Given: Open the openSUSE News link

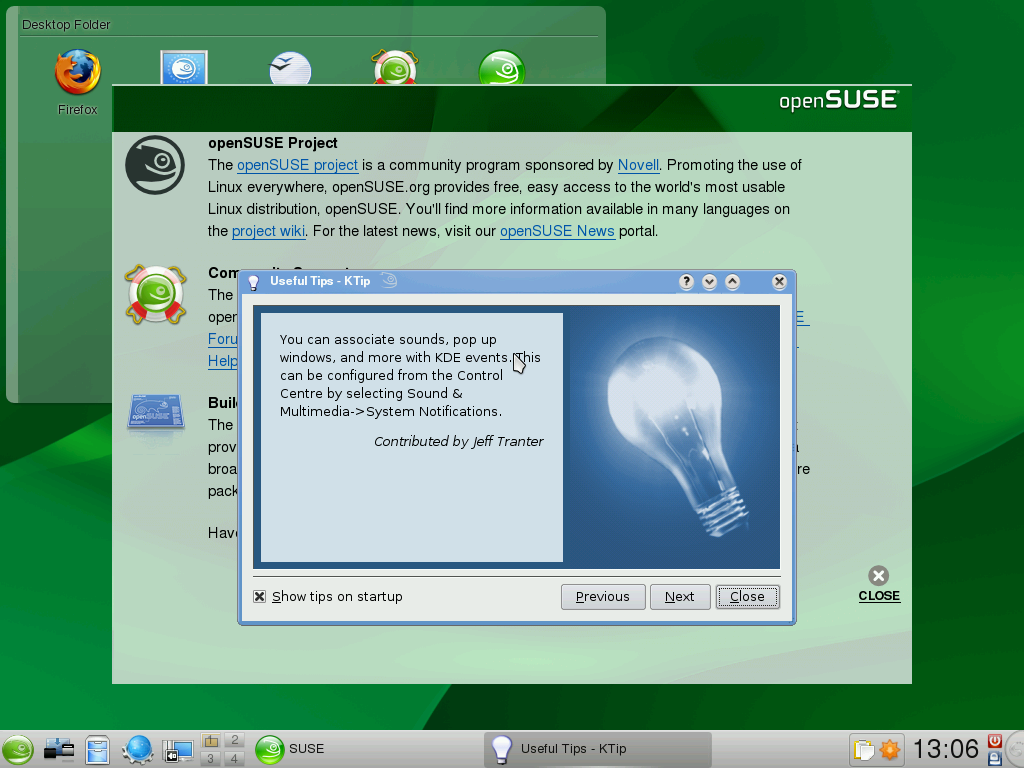Looking at the screenshot, I should pyautogui.click(x=557, y=231).
